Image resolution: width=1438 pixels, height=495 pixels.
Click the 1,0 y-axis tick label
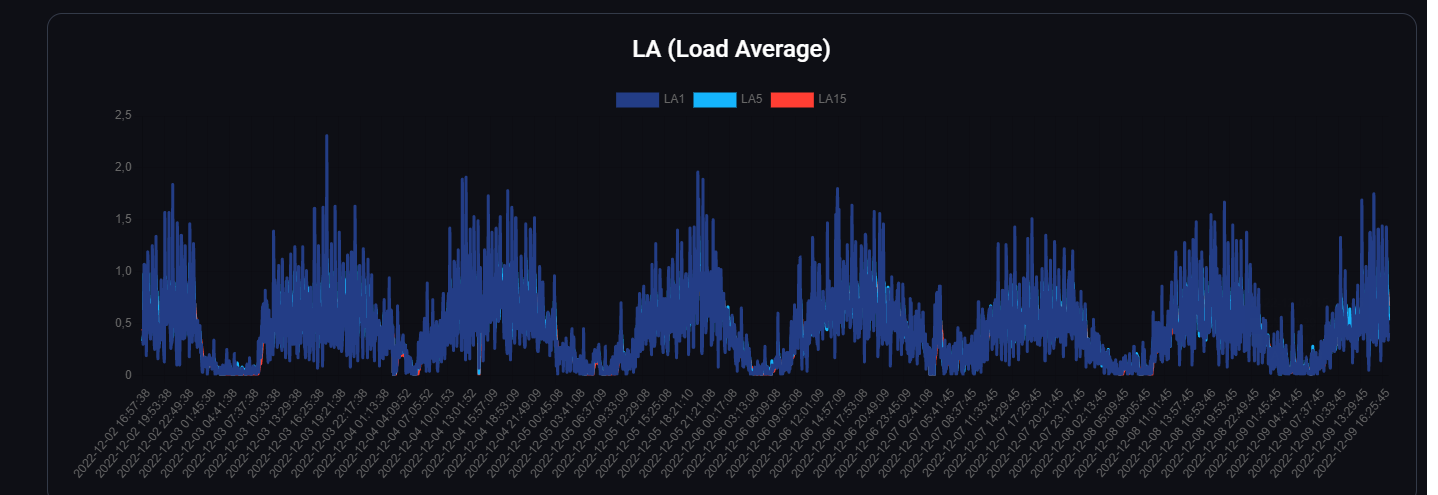pyautogui.click(x=123, y=271)
